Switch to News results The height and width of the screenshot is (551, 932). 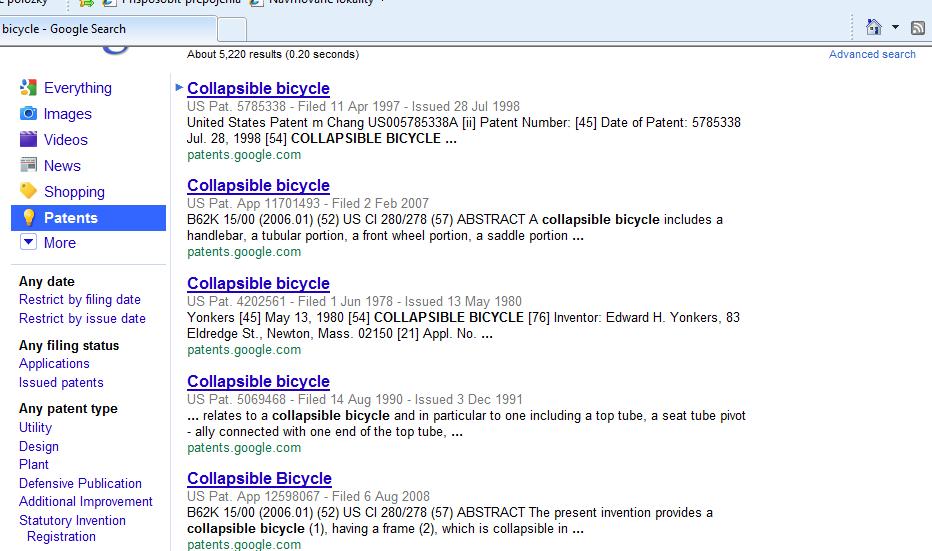point(62,166)
